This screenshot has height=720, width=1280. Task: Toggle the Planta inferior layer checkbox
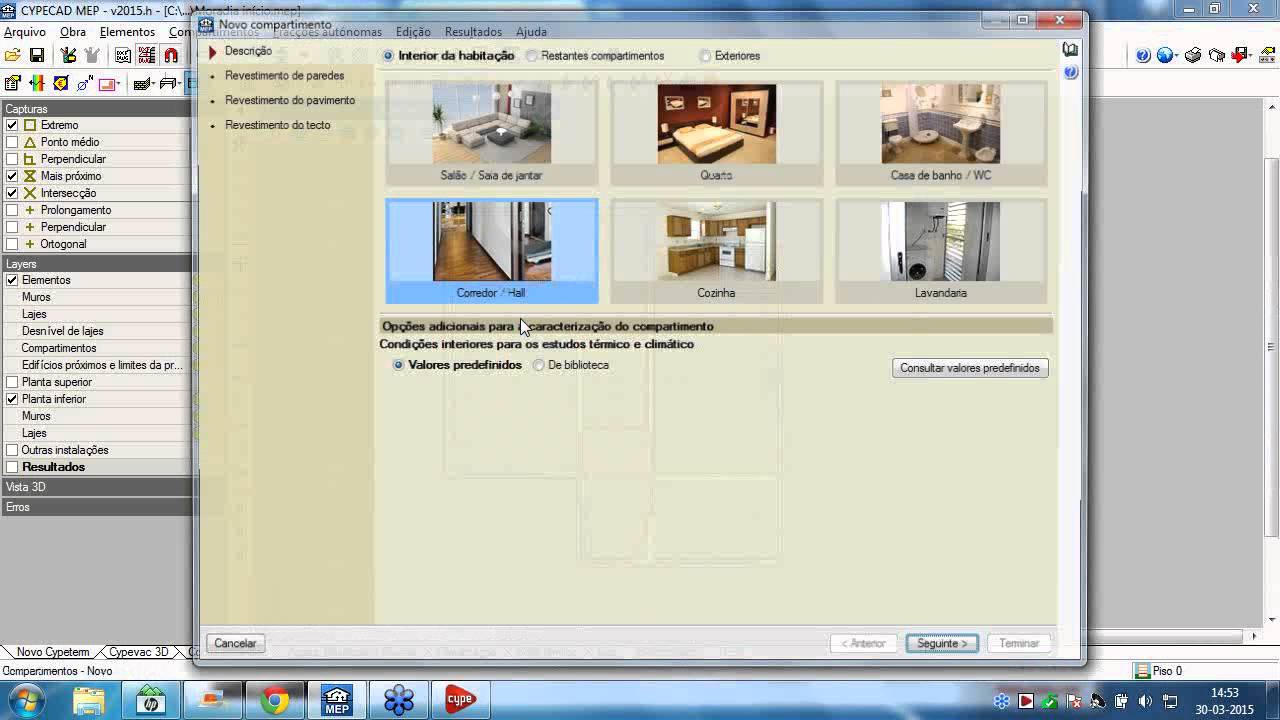(x=12, y=399)
